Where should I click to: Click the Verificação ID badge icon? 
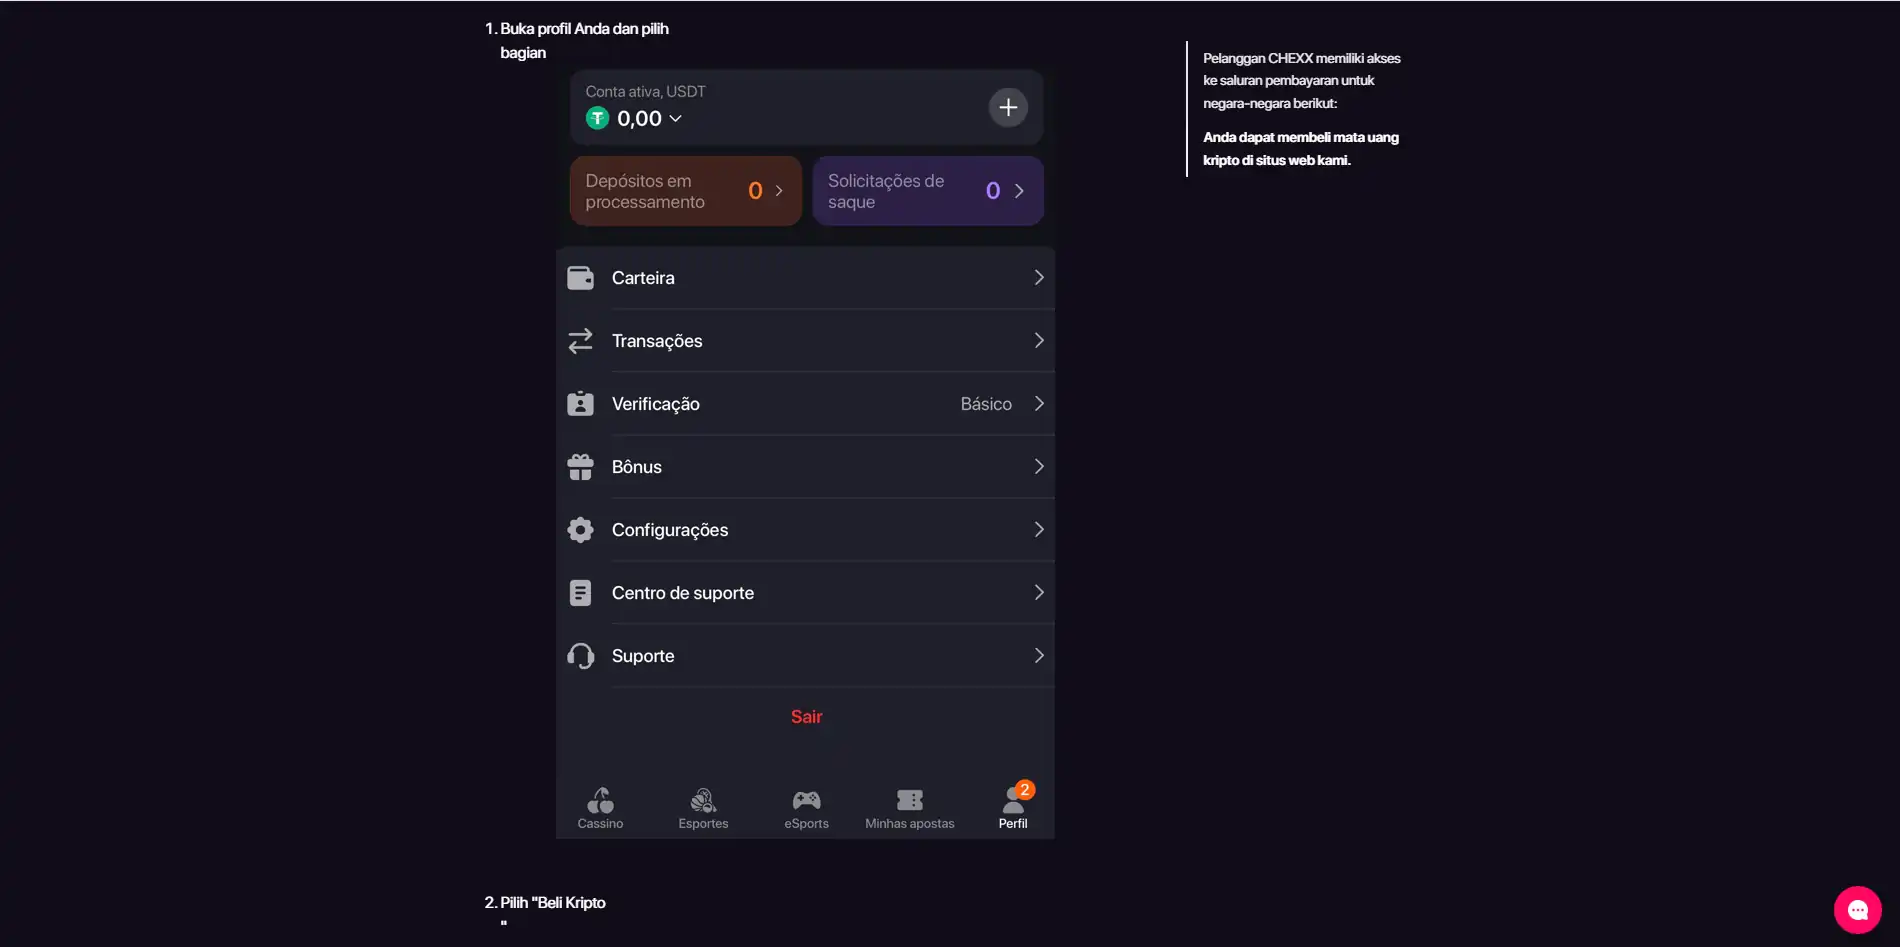580,404
